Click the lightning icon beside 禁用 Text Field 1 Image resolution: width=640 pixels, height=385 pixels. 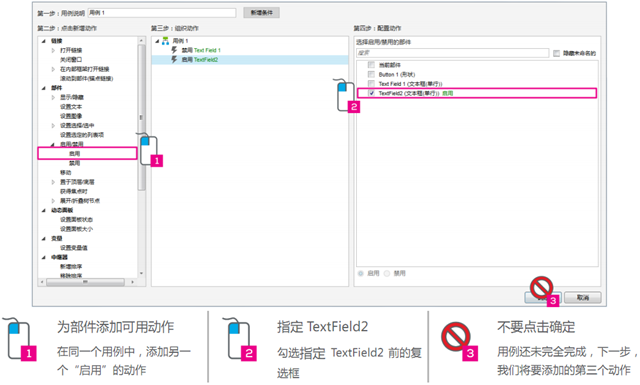pos(174,50)
